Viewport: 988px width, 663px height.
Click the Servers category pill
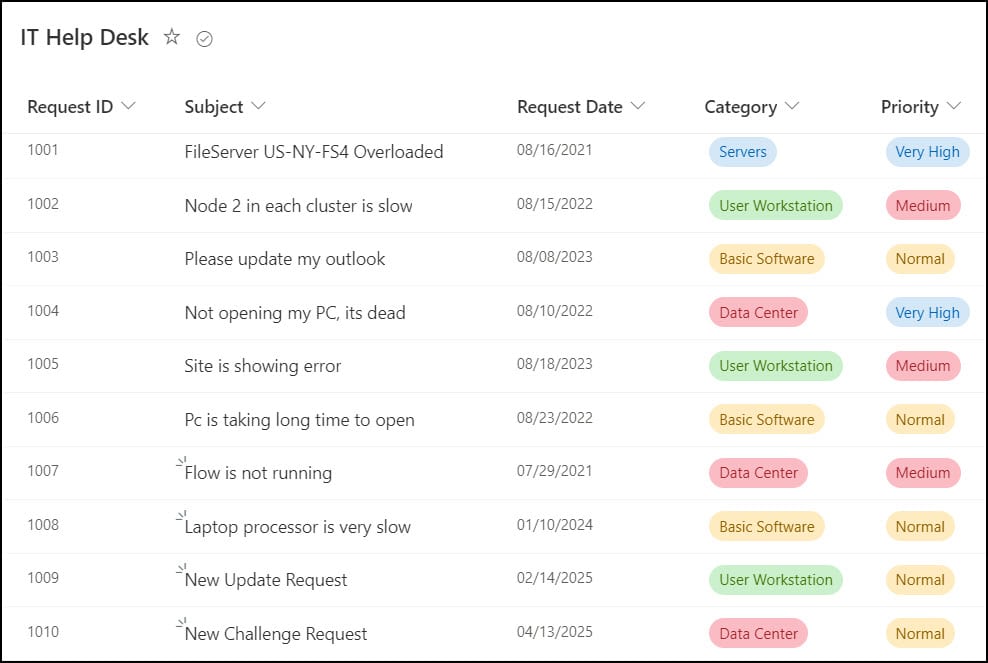[x=743, y=152]
